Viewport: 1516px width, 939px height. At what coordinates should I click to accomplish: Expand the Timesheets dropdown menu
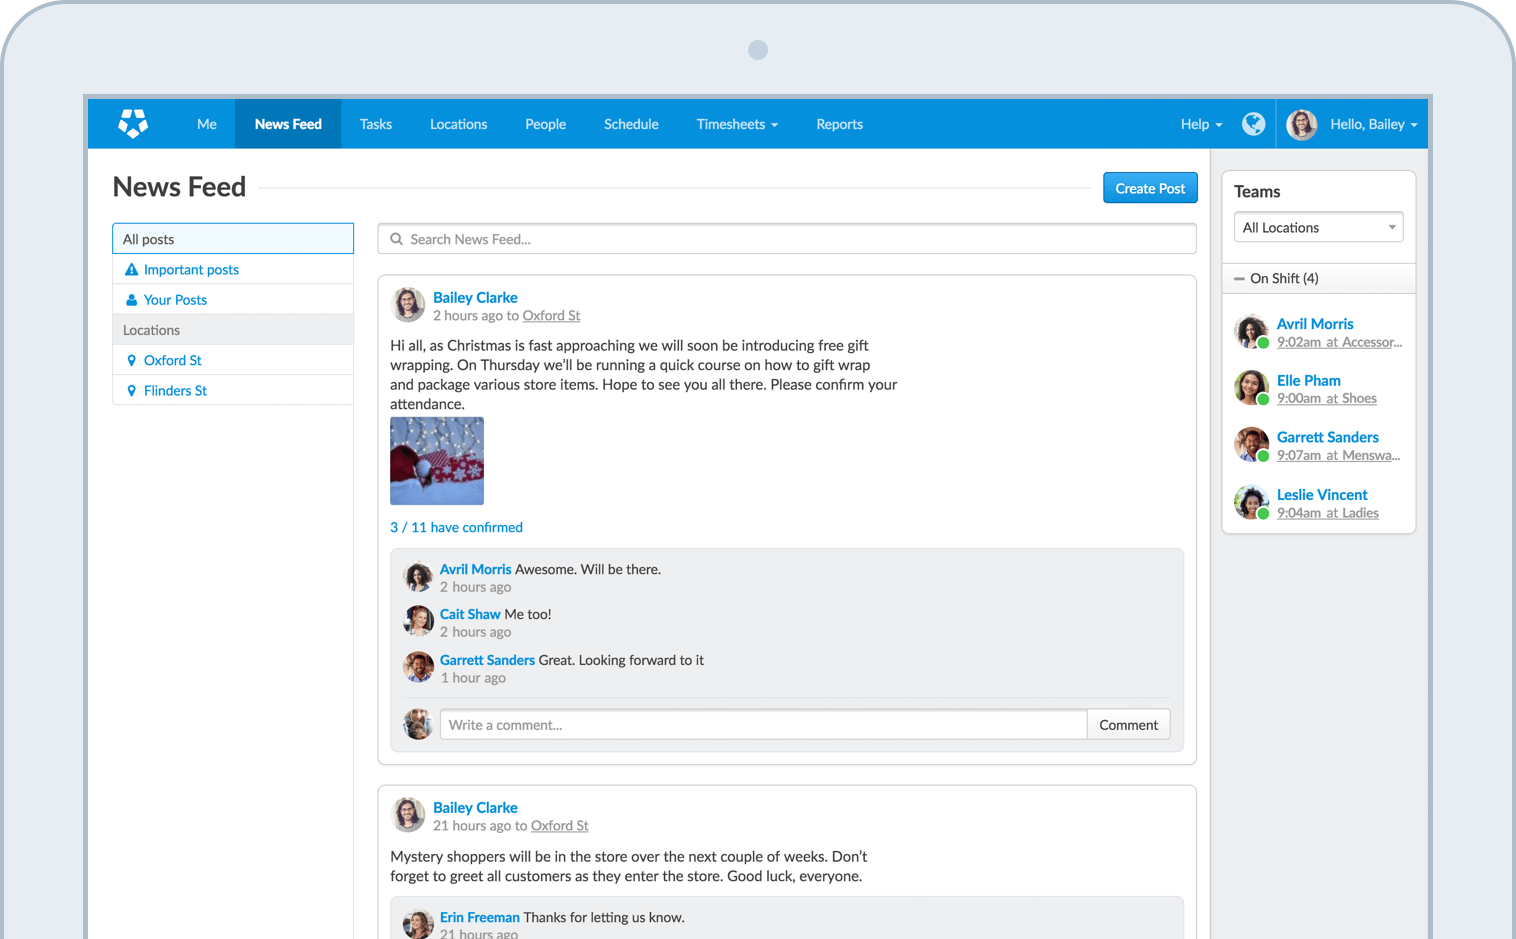click(737, 124)
